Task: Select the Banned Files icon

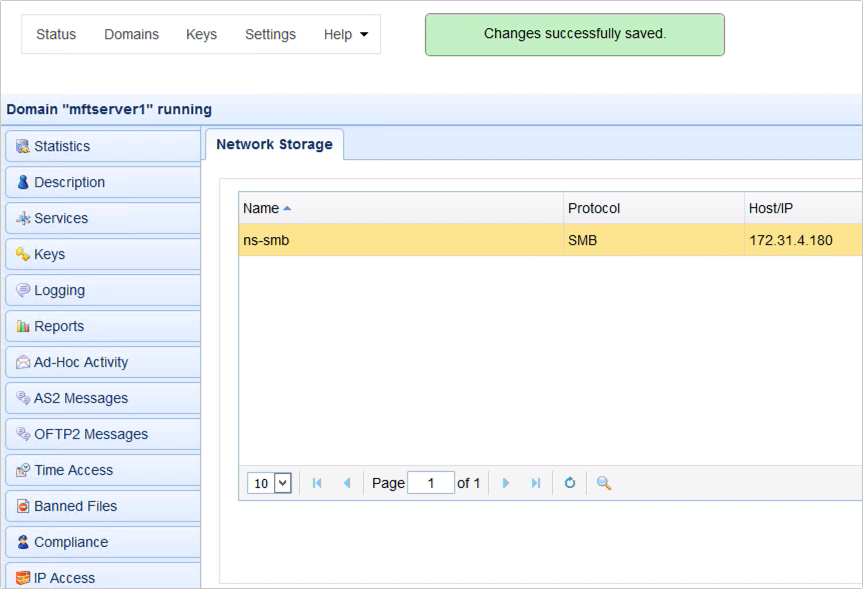Action: coord(22,506)
